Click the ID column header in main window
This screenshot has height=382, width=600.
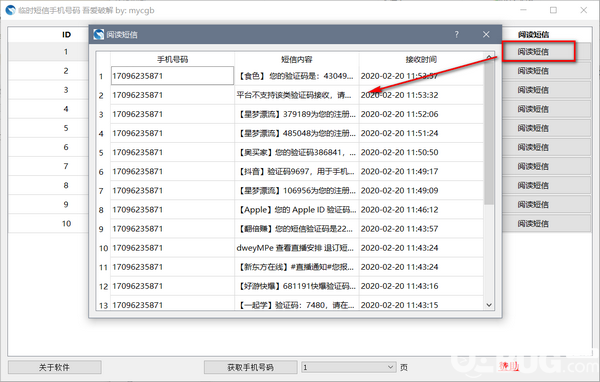coord(66,34)
